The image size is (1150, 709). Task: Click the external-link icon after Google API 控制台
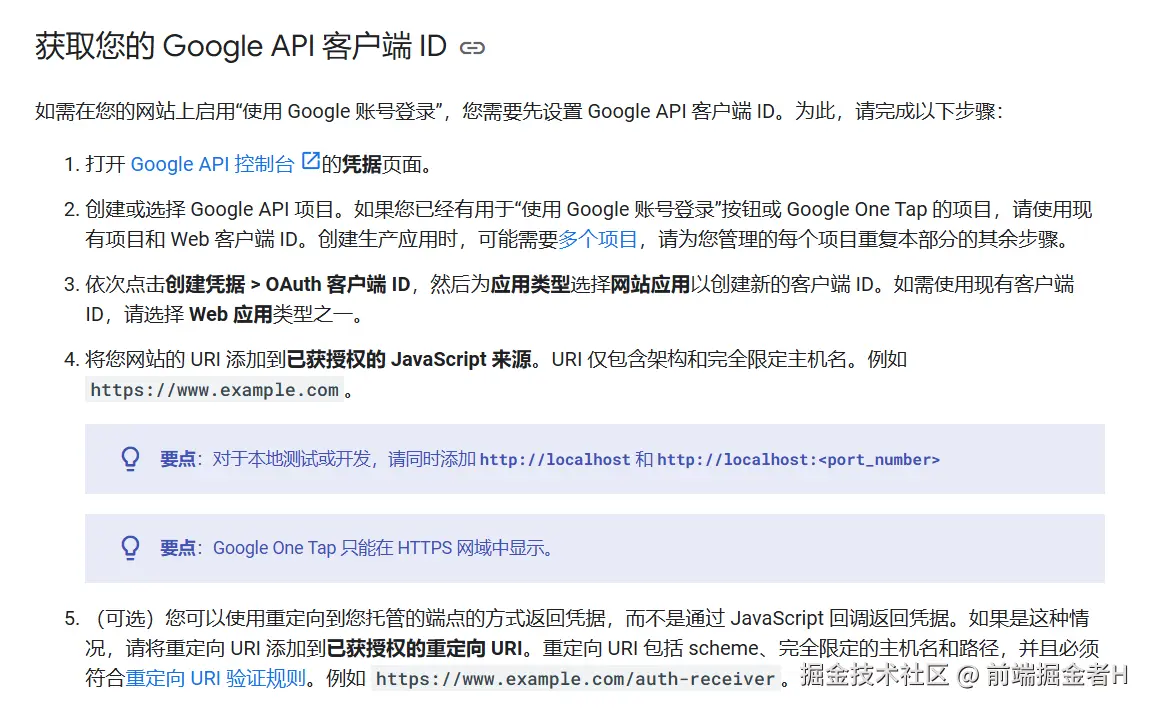click(311, 162)
